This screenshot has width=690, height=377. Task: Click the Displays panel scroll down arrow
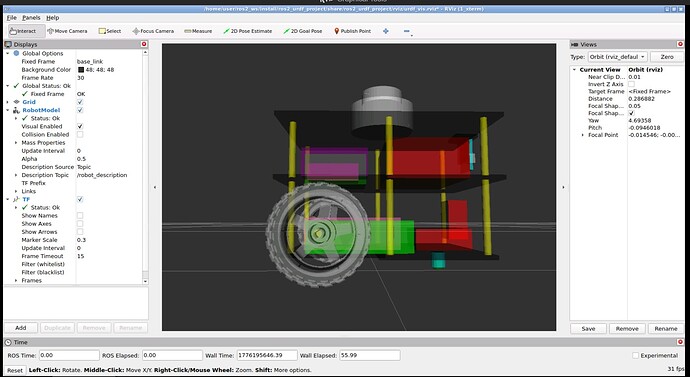(145, 281)
